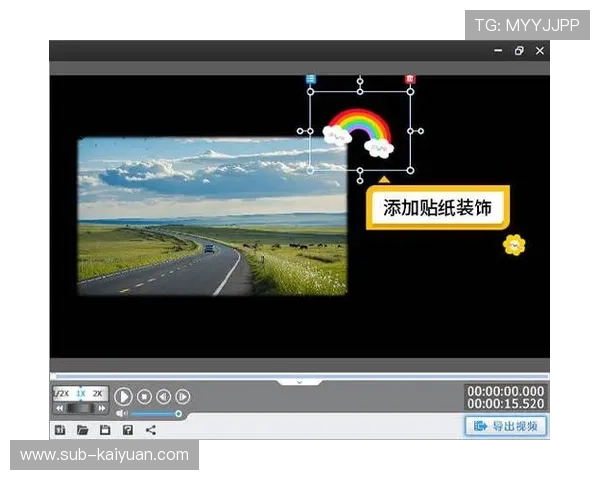Viewport: 600px width, 480px height.
Task: Set playback speed to 1/2X
Action: 61,393
